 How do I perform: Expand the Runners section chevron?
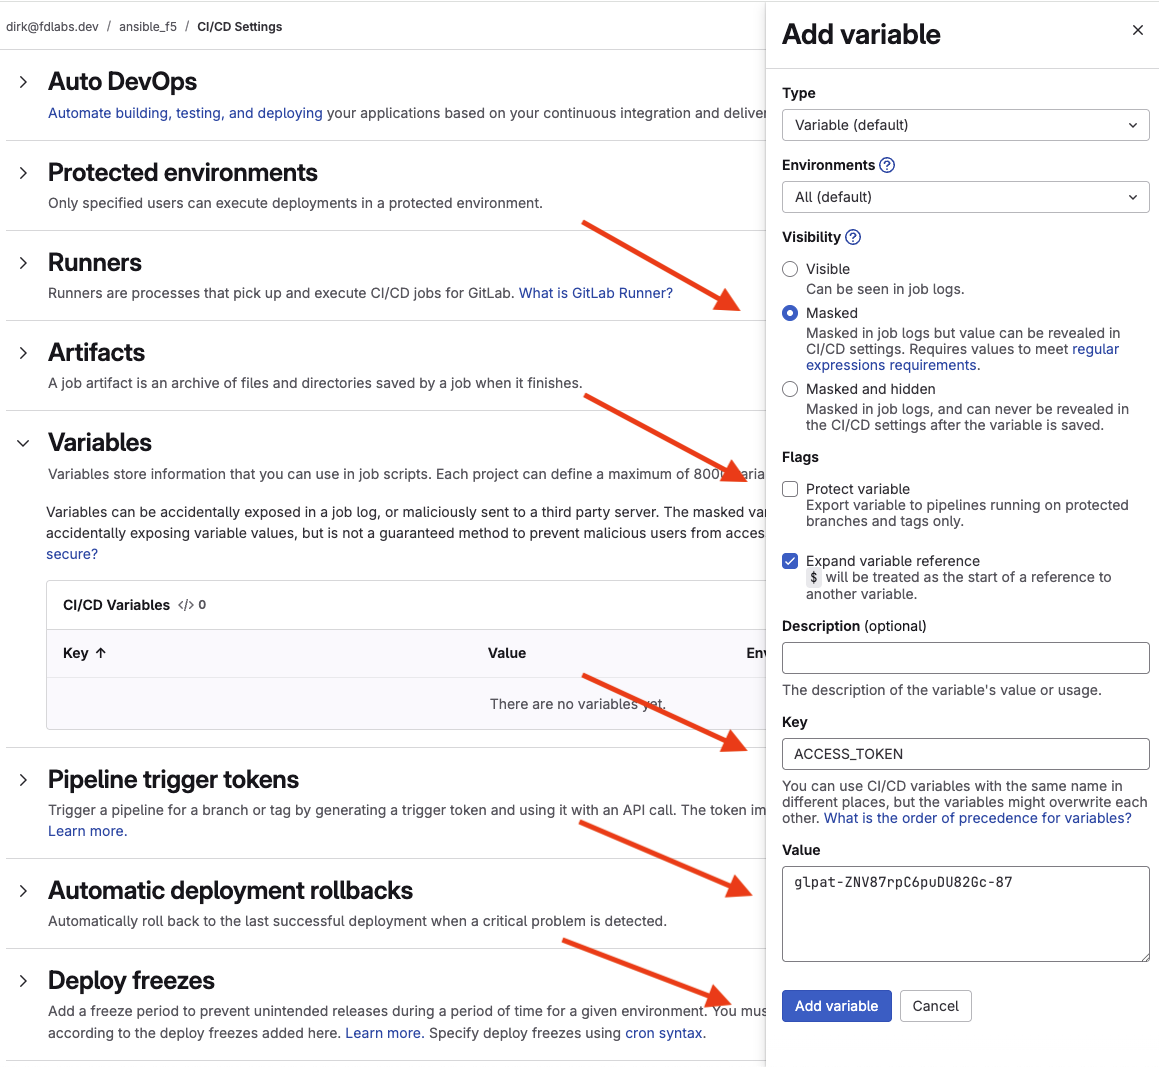pyautogui.click(x=24, y=263)
